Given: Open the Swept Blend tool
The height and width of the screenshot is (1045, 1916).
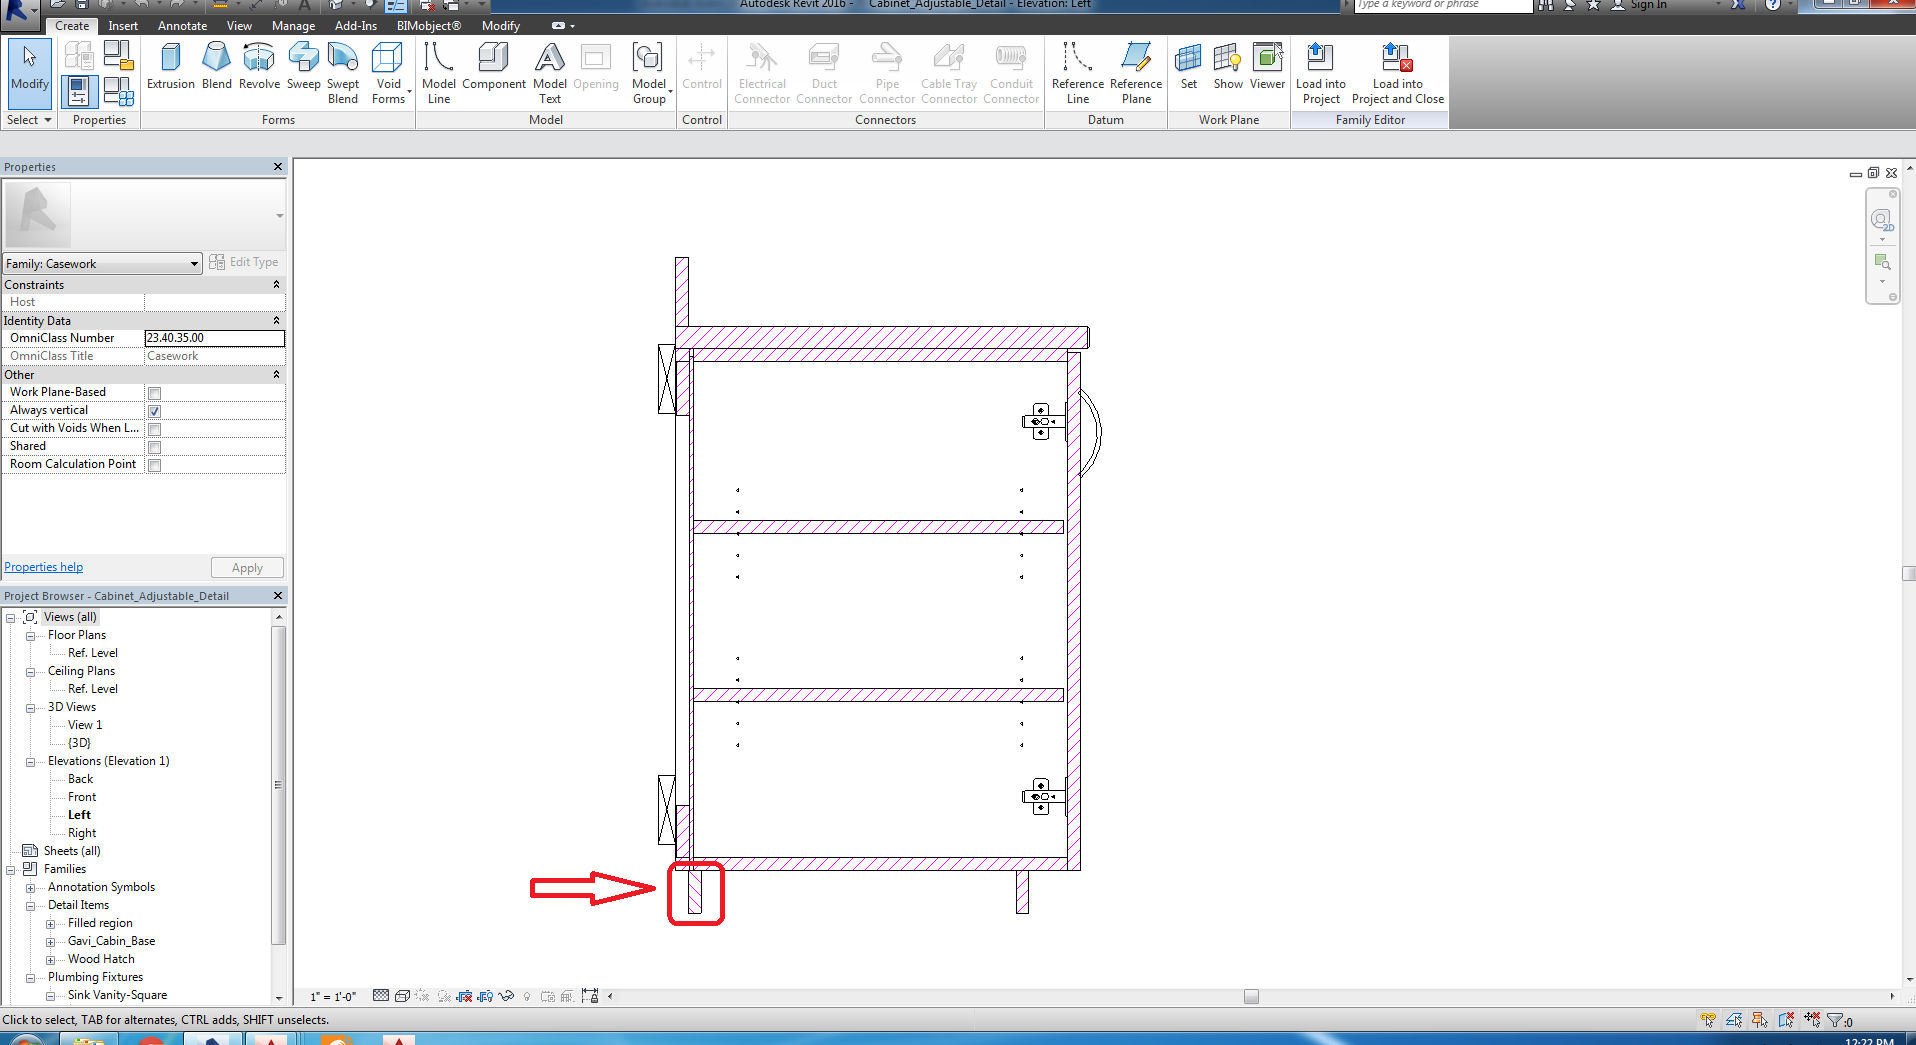Looking at the screenshot, I should [x=342, y=70].
